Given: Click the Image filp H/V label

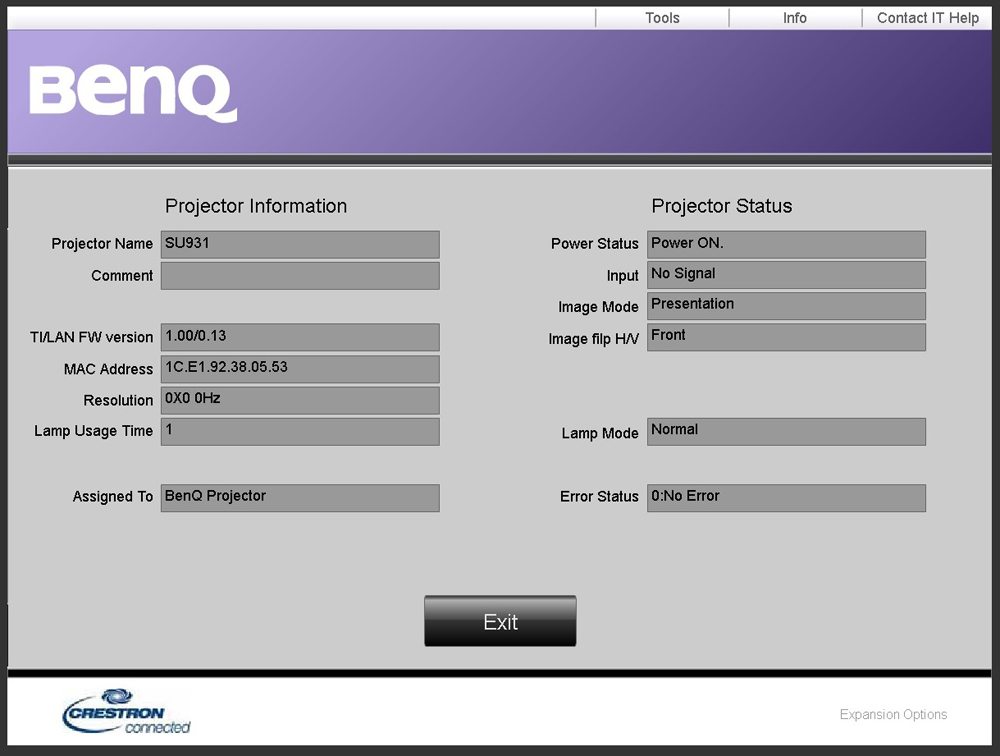Looking at the screenshot, I should tap(593, 339).
